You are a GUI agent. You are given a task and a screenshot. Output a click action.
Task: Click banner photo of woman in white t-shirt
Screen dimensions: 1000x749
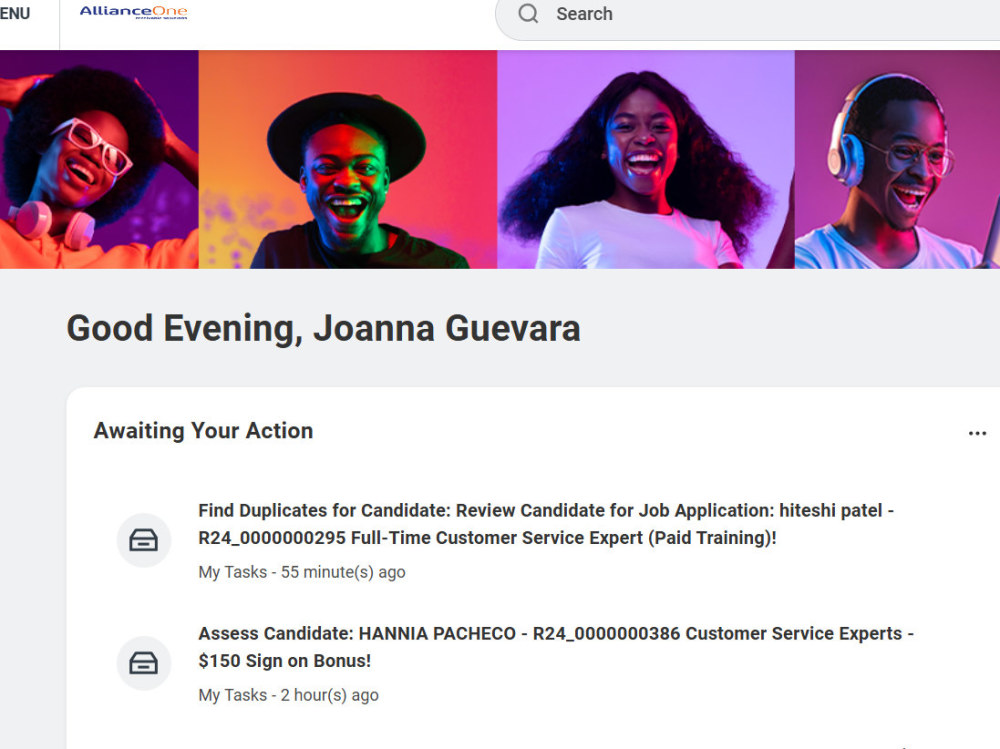point(645,159)
